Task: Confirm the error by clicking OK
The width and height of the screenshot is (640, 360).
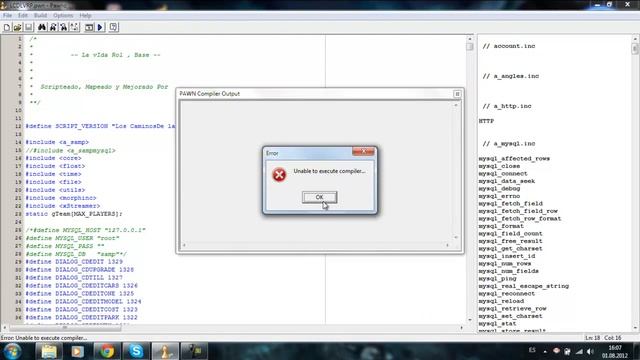Action: click(320, 197)
